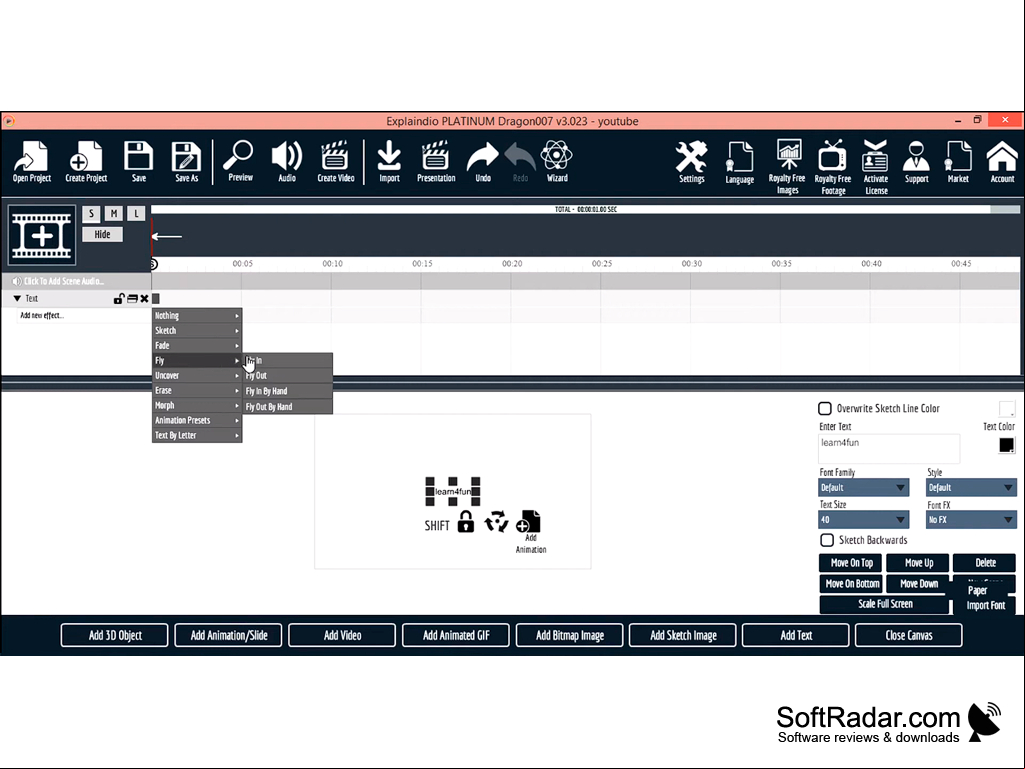
Task: Click the Add Animation icon on canvas
Action: pyautogui.click(x=529, y=531)
